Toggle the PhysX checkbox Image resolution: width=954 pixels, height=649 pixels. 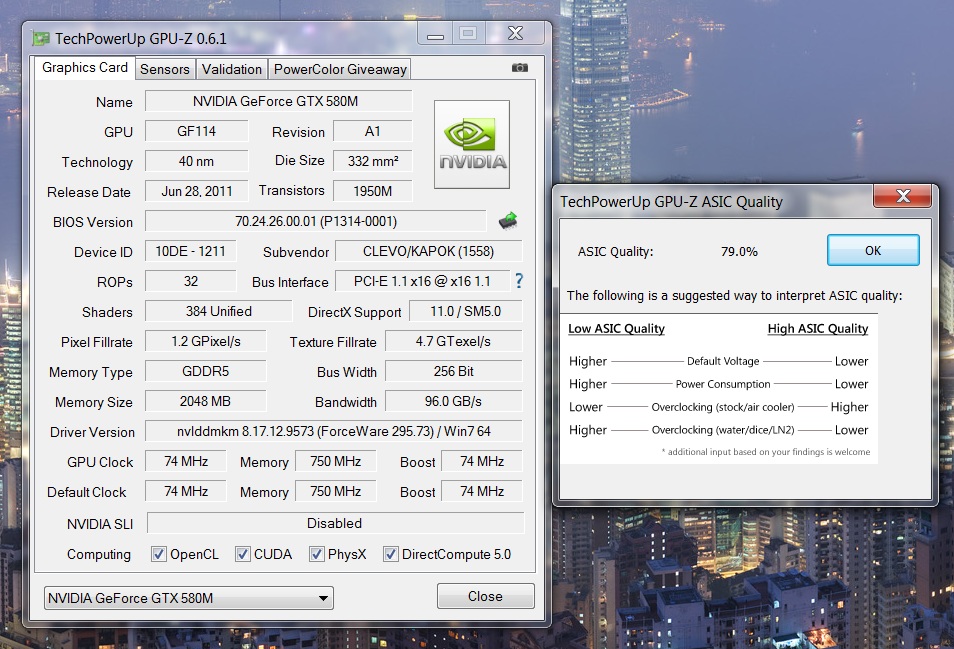316,554
